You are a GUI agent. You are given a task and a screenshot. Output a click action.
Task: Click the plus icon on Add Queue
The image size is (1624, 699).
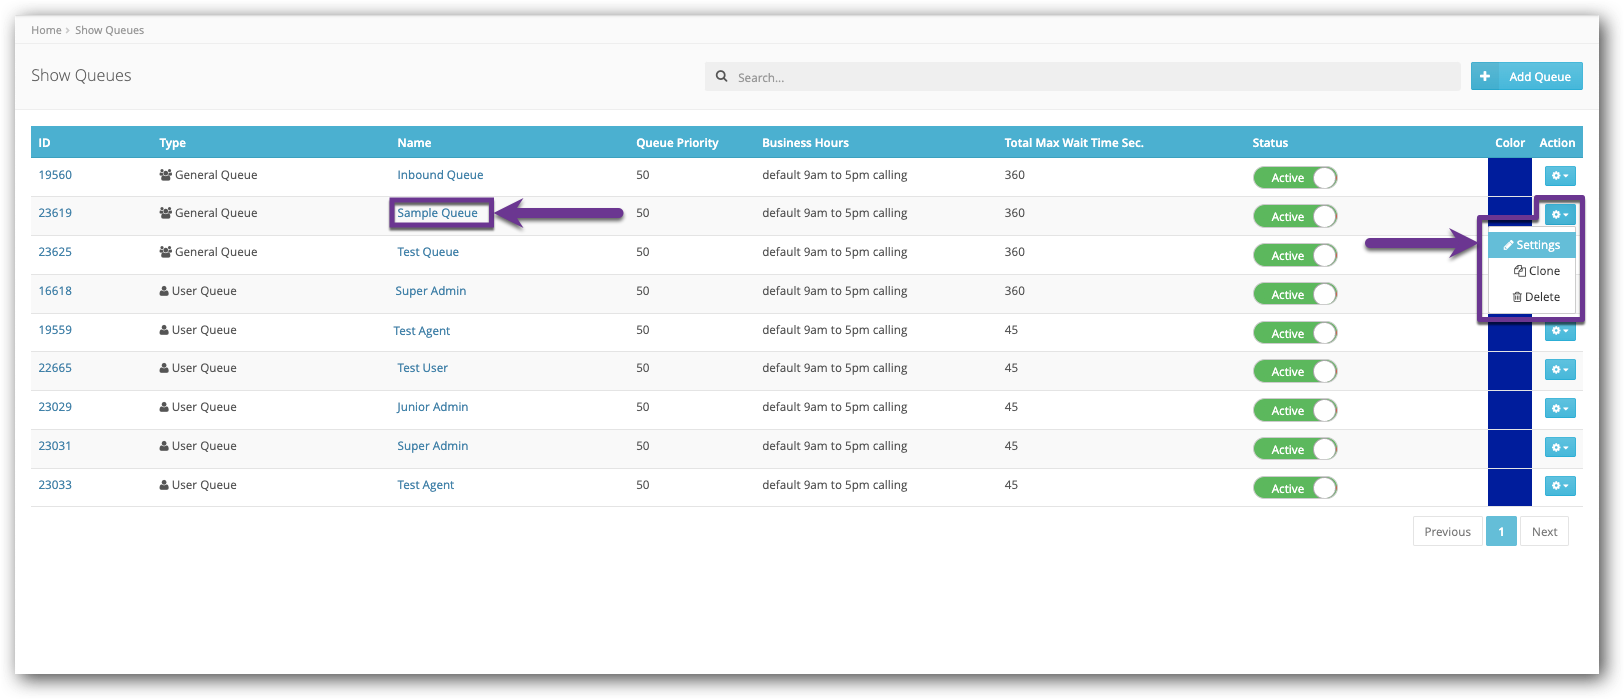pos(1485,76)
